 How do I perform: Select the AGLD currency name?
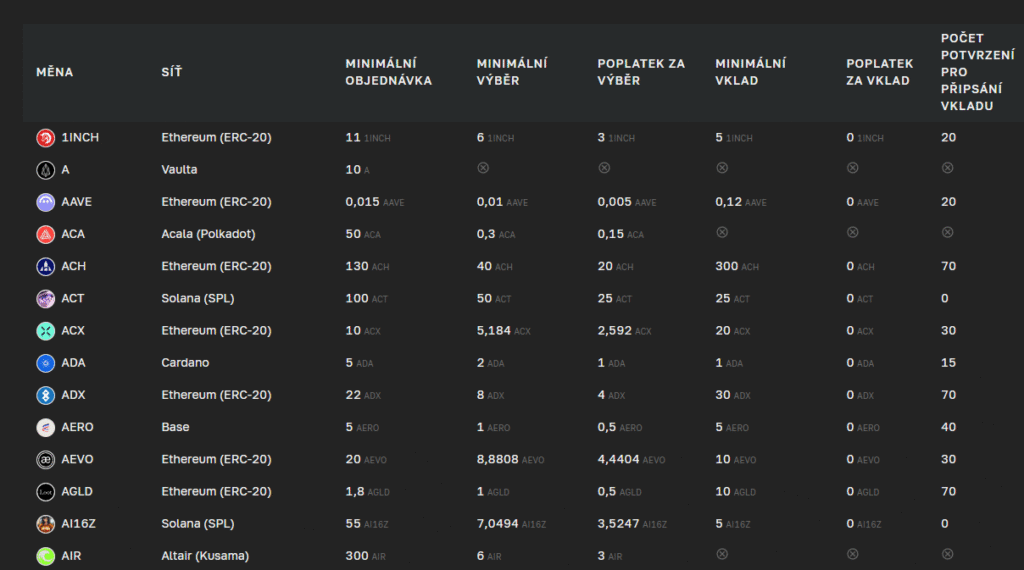[77, 492]
